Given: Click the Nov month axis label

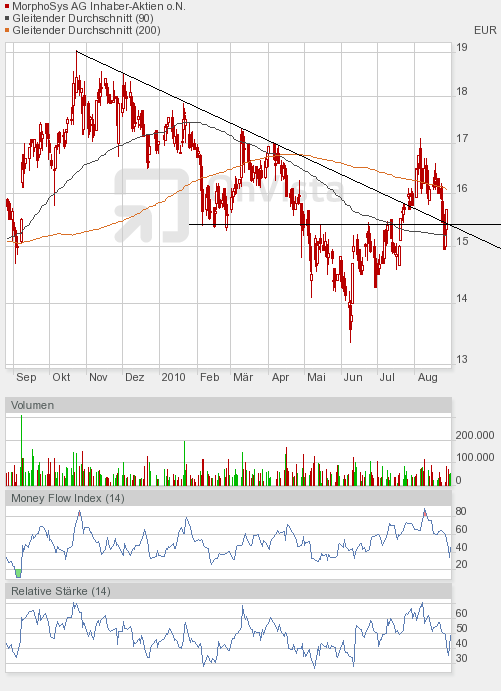Looking at the screenshot, I should tap(98, 378).
